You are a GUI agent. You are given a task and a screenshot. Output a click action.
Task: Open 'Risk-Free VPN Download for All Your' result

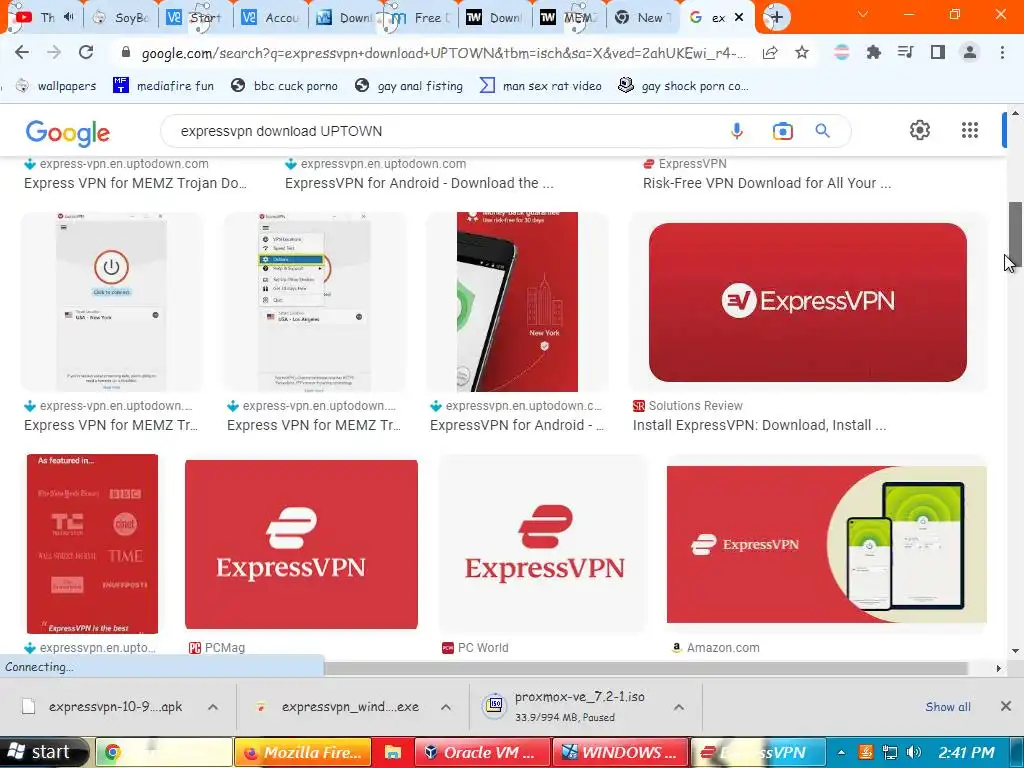767,184
